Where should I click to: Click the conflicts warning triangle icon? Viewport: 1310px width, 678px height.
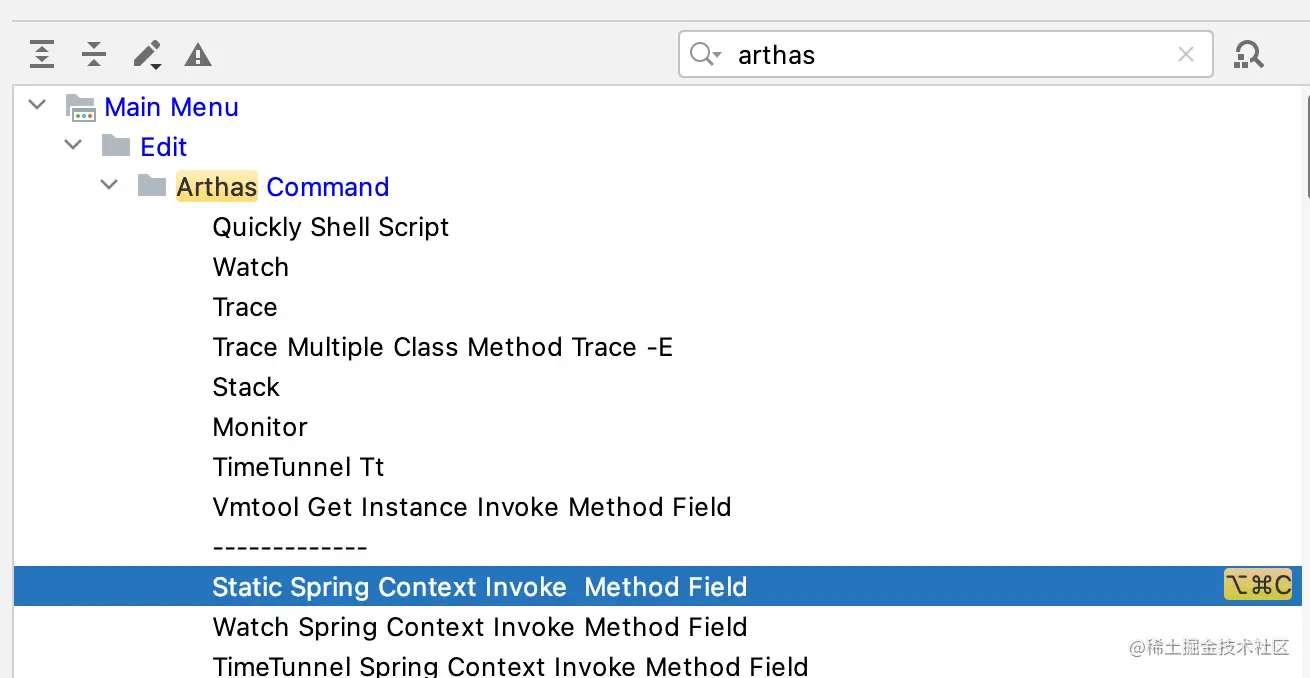pyautogui.click(x=198, y=54)
